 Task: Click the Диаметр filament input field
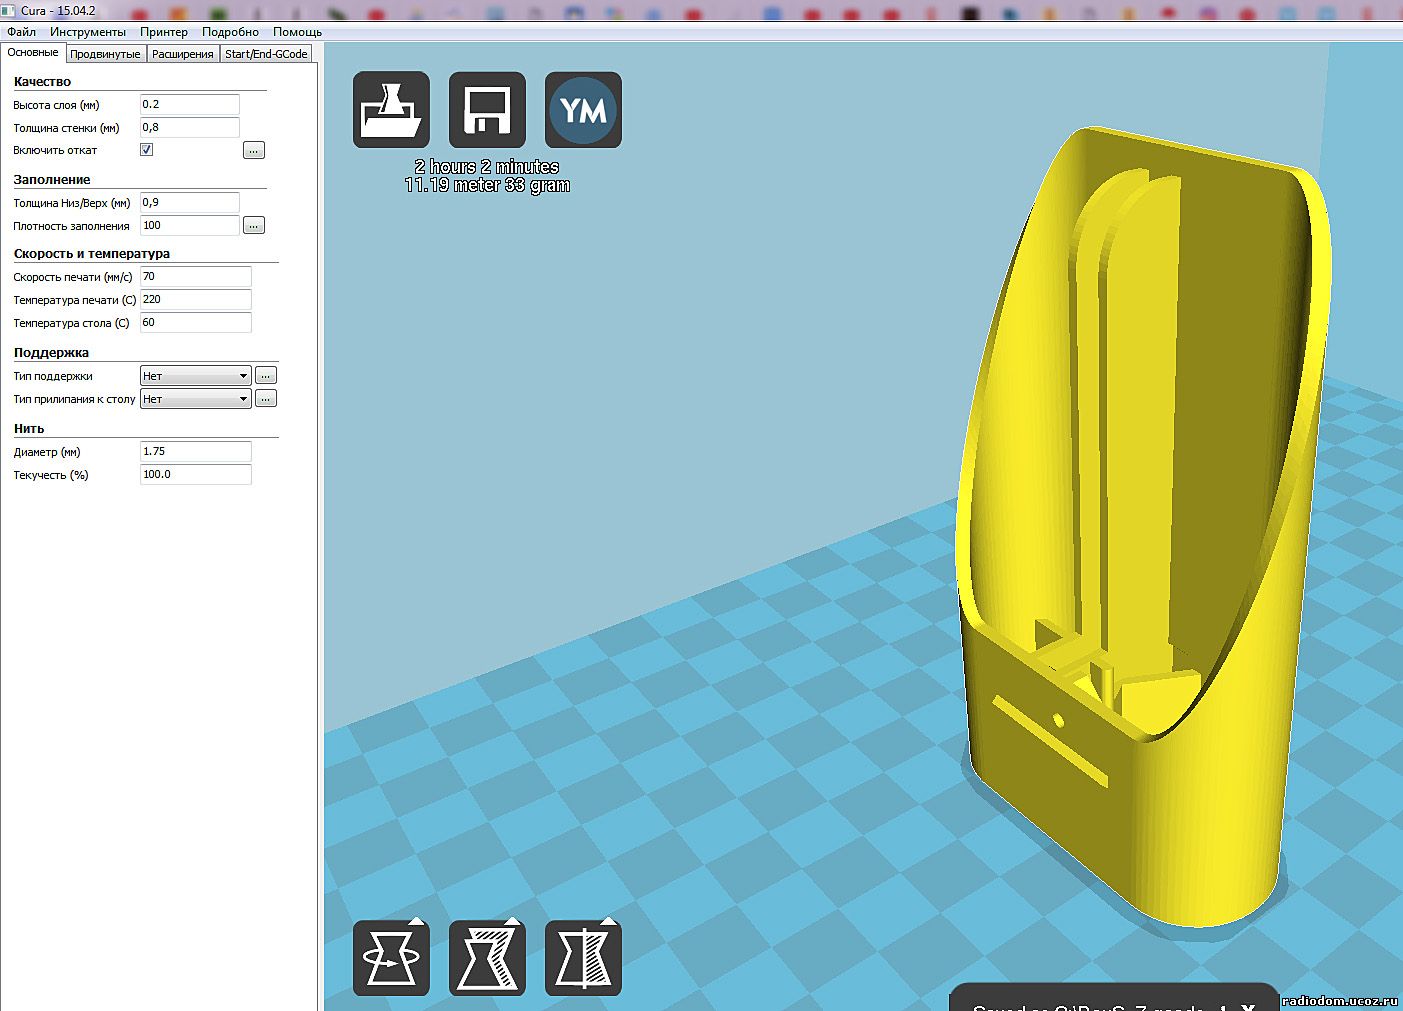point(196,451)
